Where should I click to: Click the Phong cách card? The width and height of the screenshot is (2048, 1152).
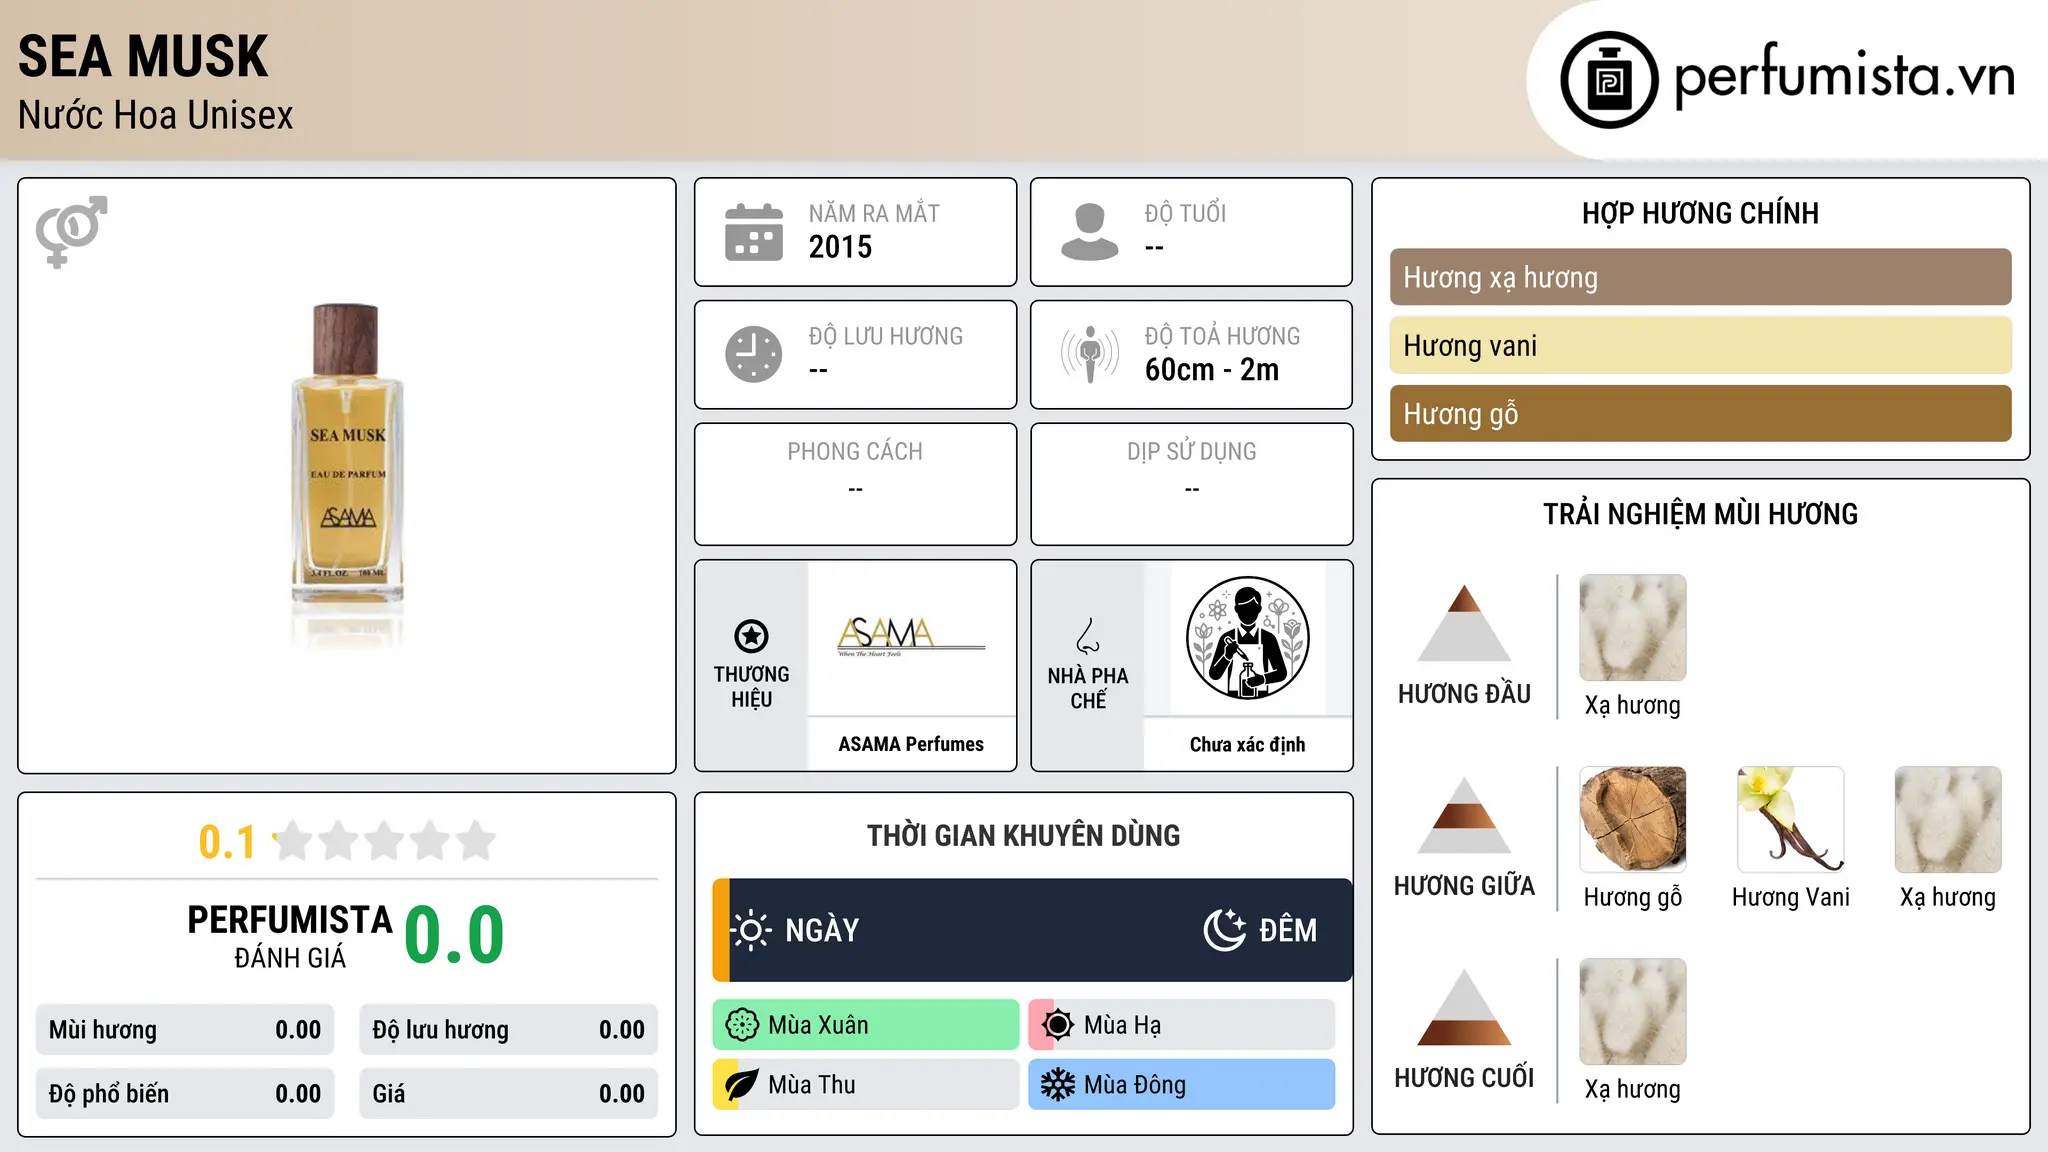[x=855, y=484]
